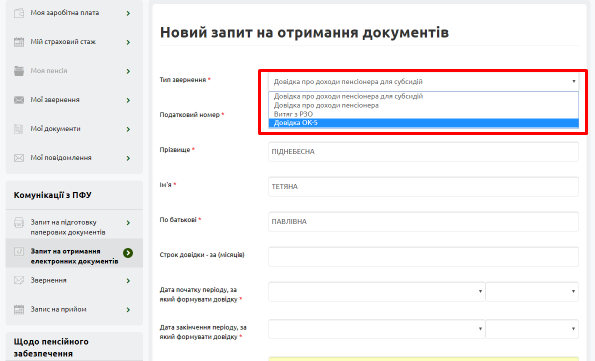Click the Новий запит на отримання документів title

(x=304, y=33)
